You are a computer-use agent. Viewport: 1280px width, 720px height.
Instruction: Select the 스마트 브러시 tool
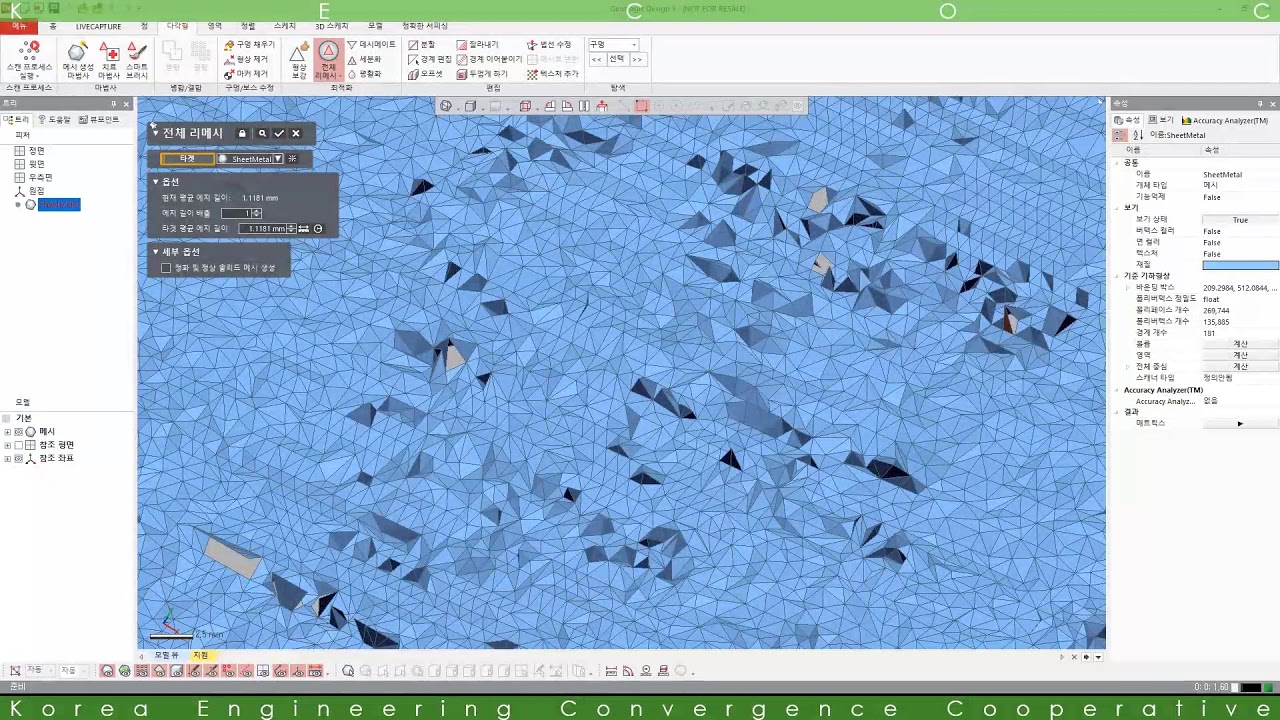click(x=137, y=60)
